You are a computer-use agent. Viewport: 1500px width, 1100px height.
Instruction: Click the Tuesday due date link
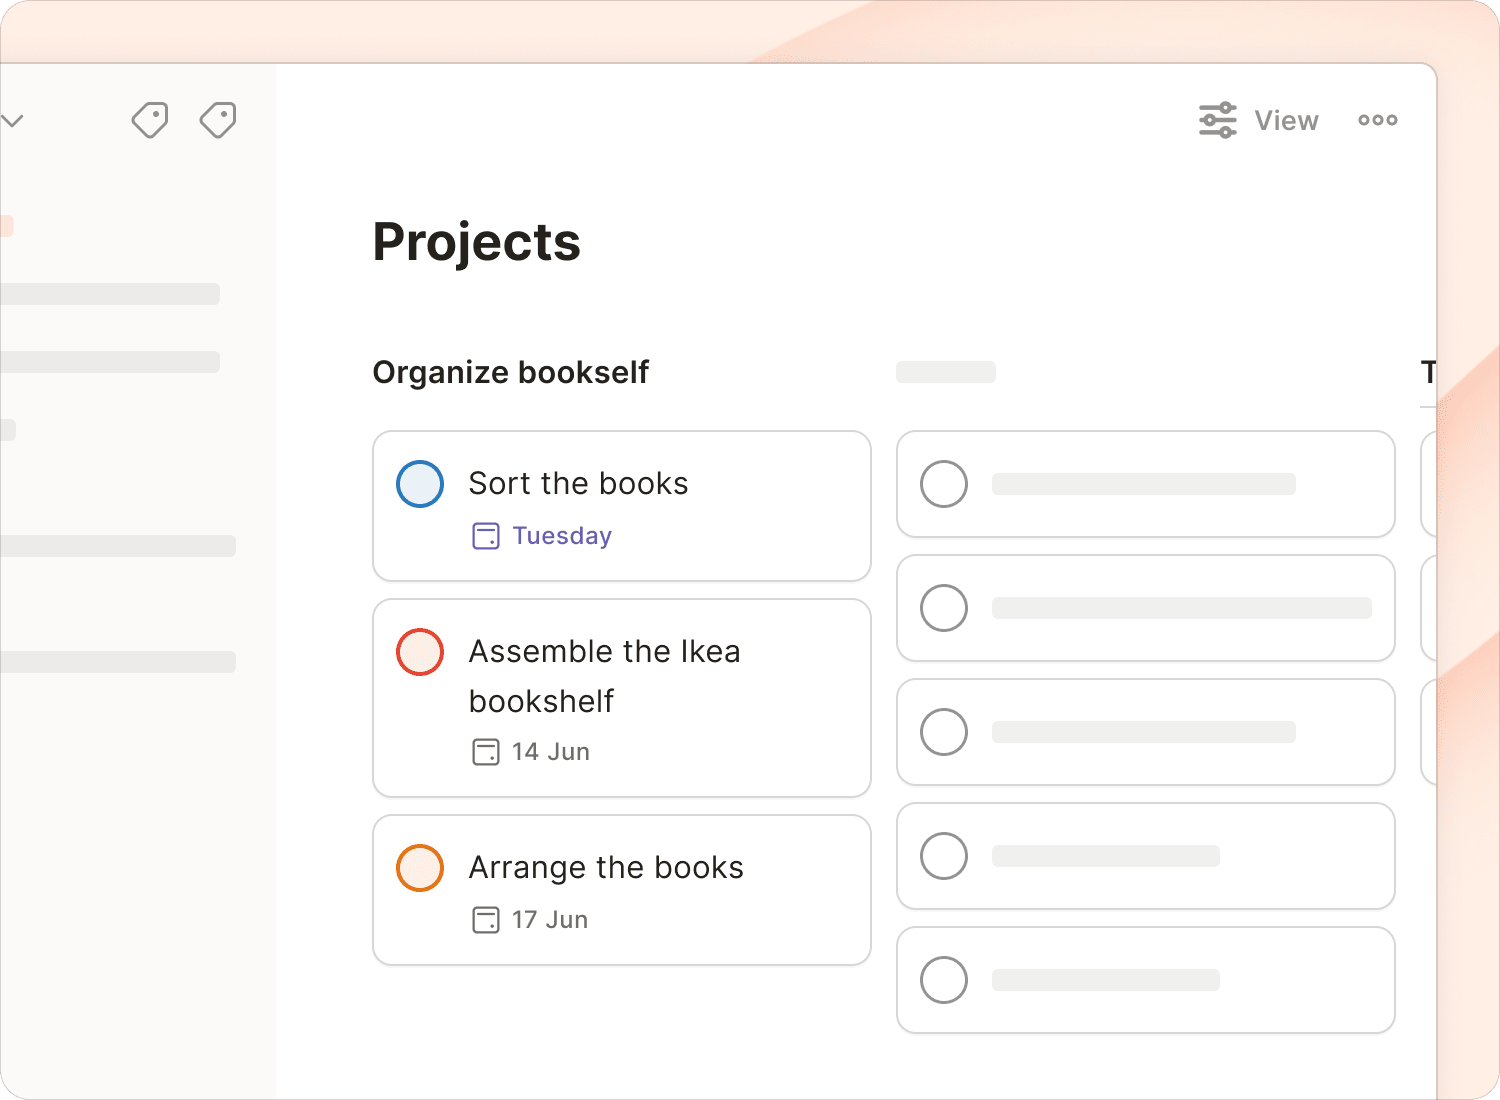tap(562, 536)
